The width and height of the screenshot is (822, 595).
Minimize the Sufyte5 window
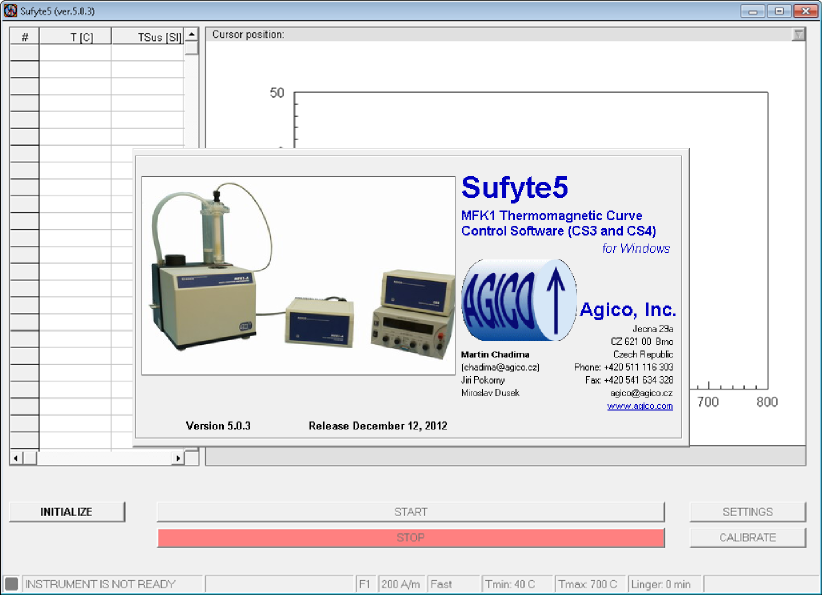click(753, 10)
